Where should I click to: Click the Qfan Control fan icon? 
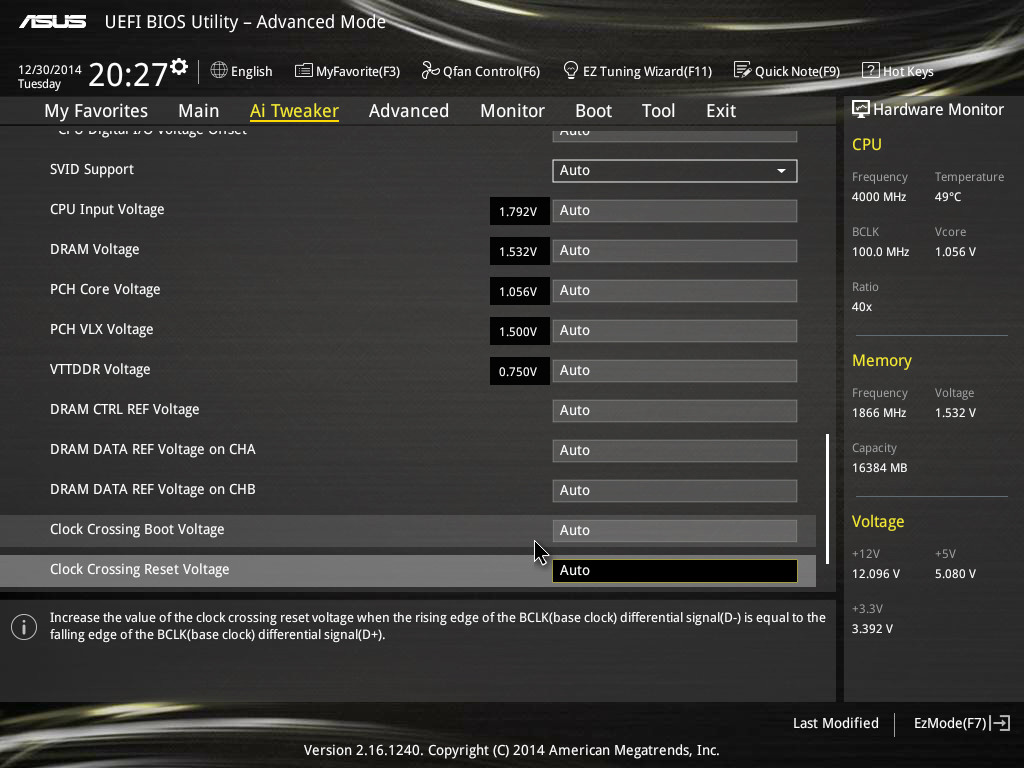pos(430,70)
